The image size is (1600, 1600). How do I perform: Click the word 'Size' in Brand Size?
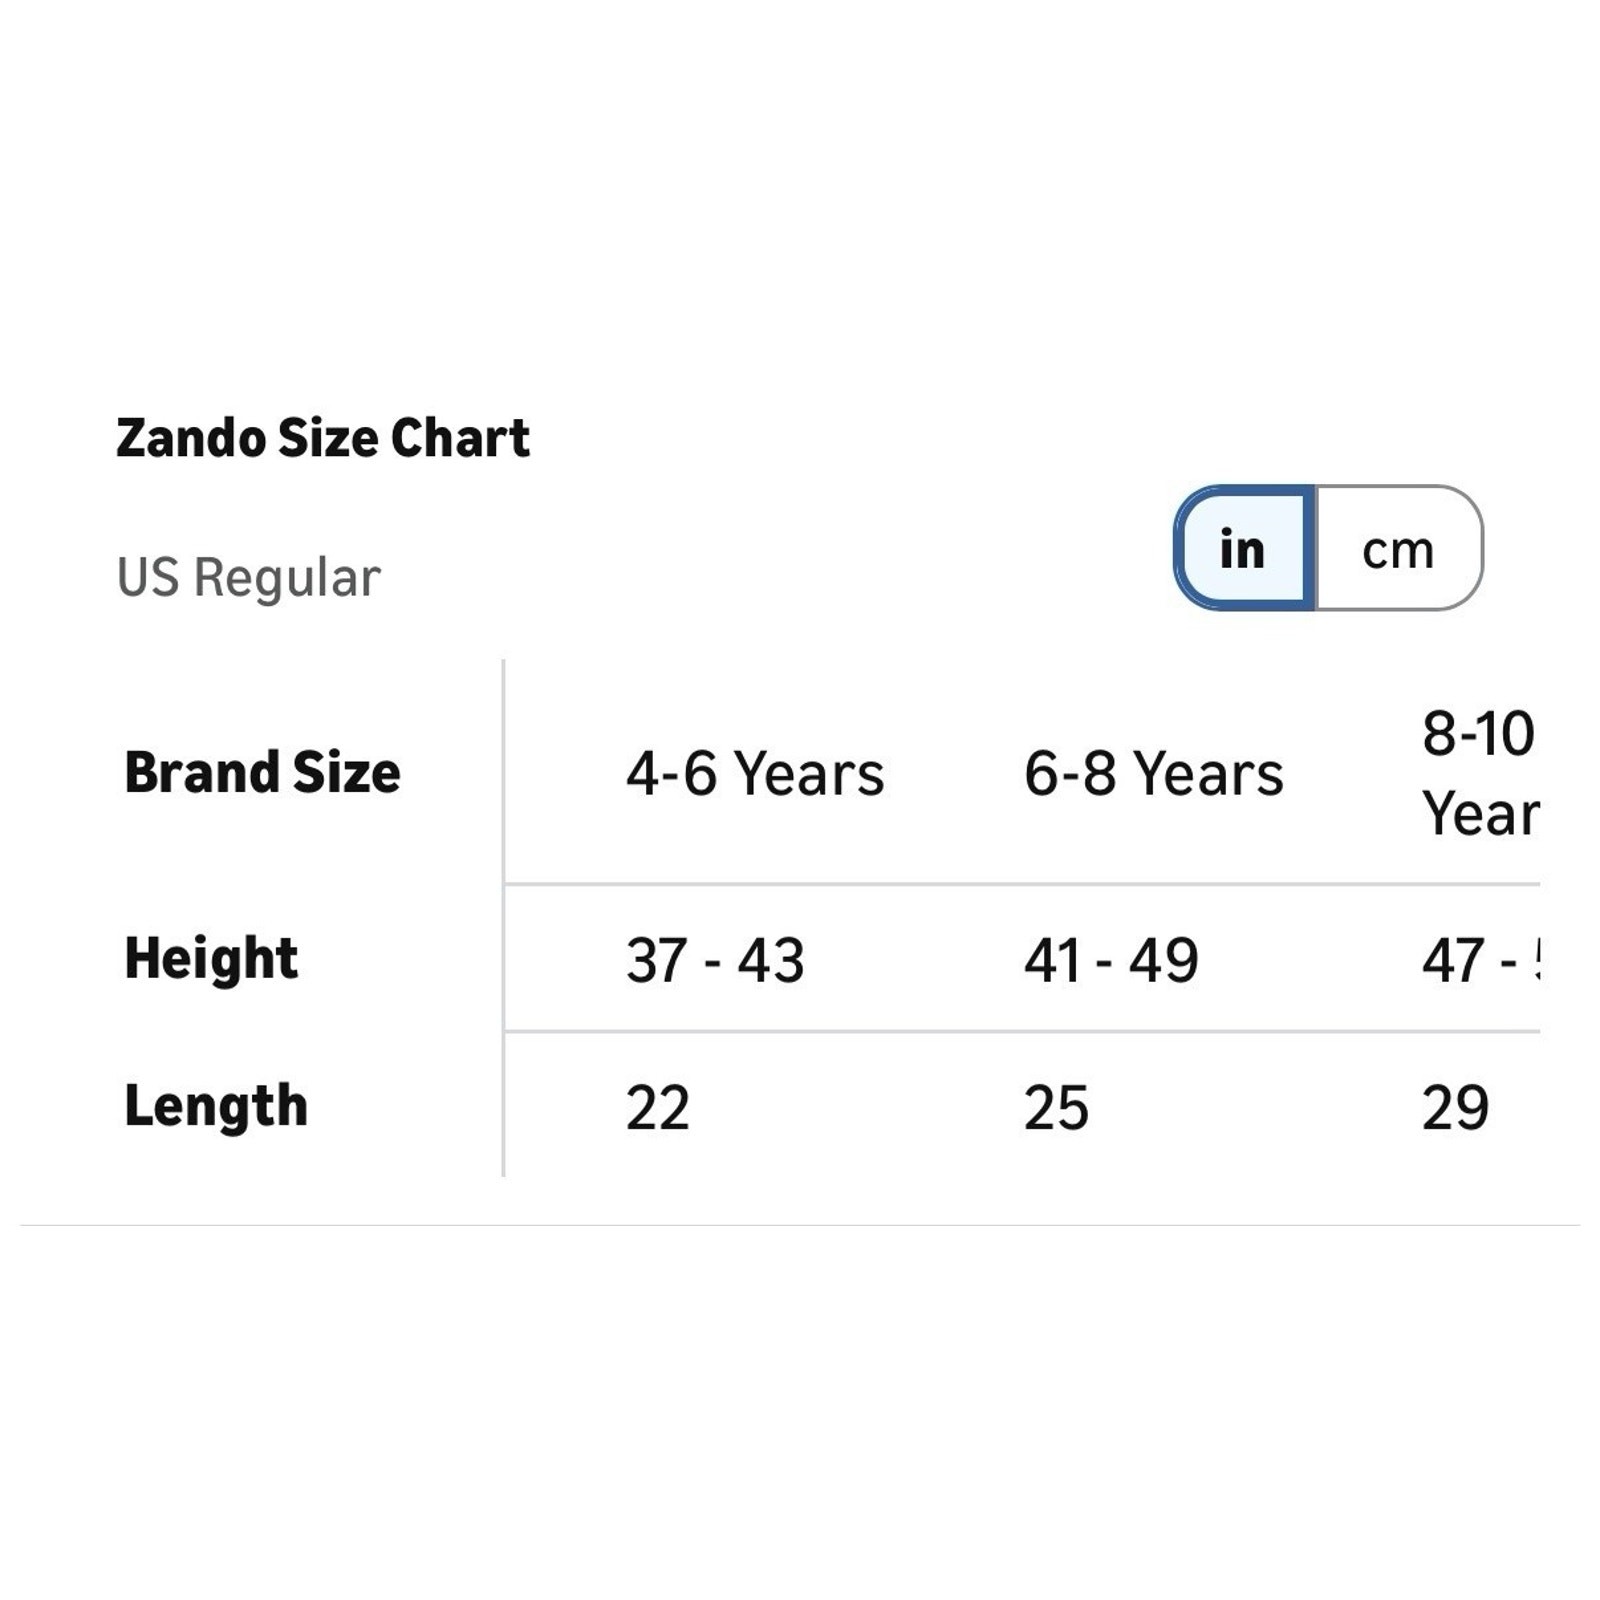click(x=346, y=772)
